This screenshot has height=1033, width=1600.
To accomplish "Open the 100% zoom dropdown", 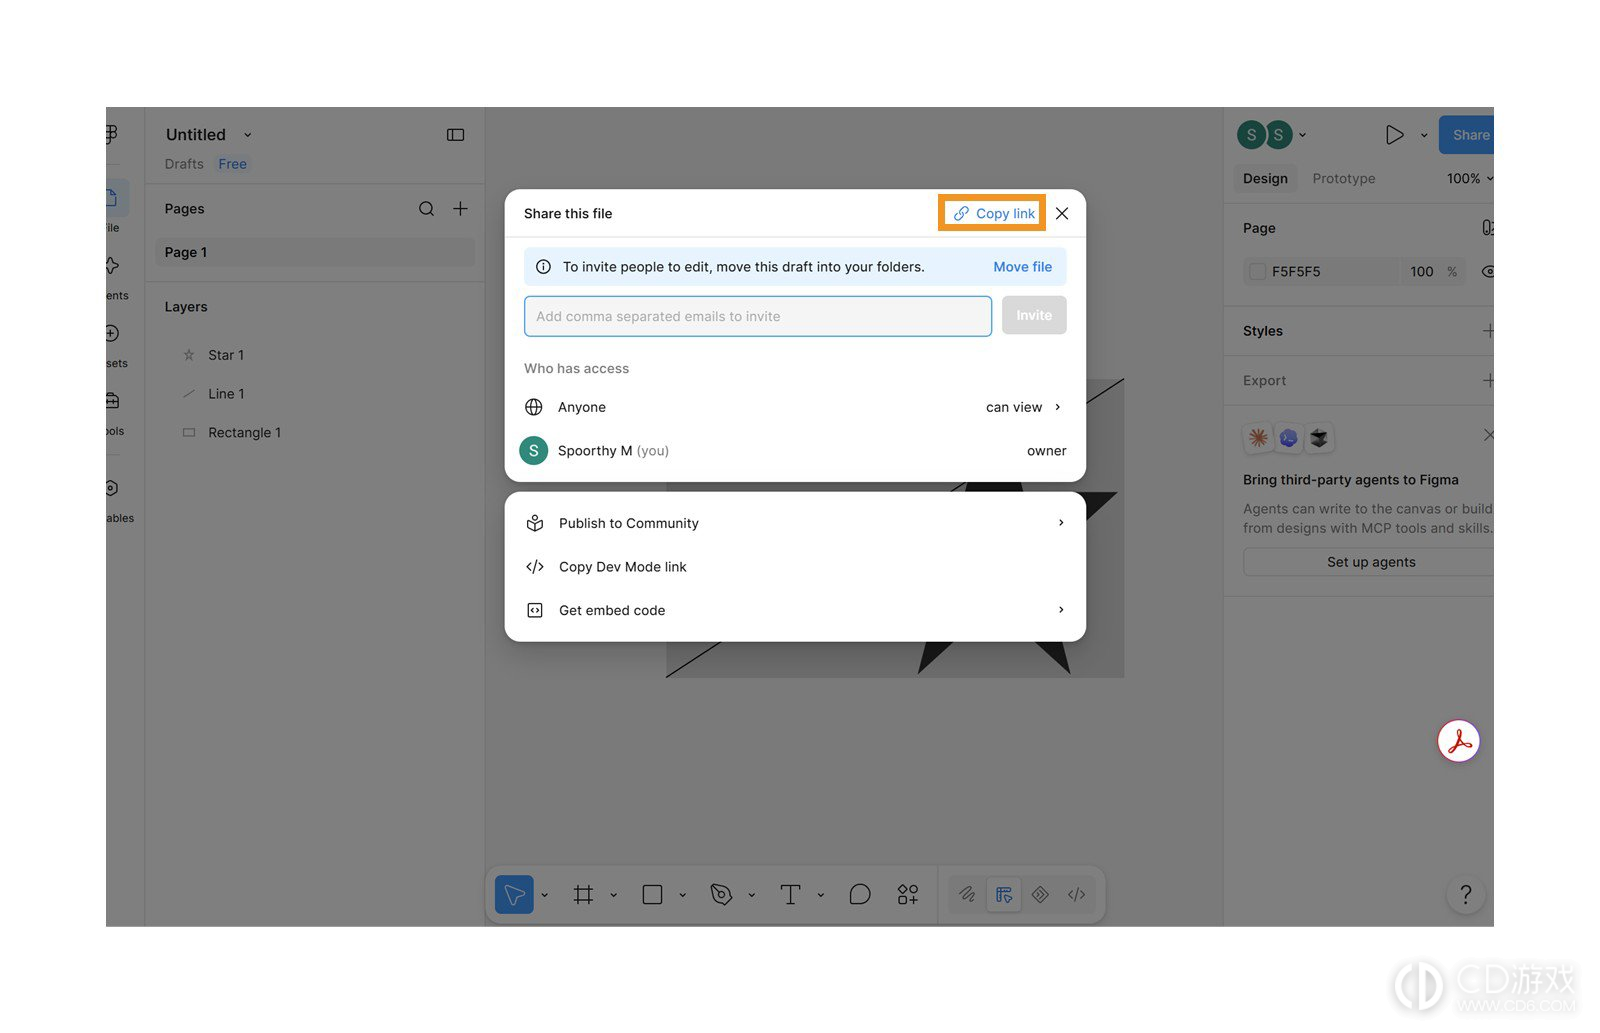I will pyautogui.click(x=1469, y=178).
